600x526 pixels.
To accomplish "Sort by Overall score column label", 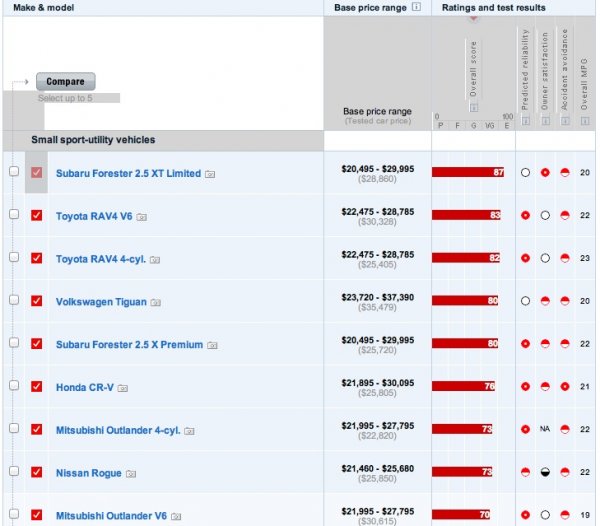I will click(x=473, y=68).
